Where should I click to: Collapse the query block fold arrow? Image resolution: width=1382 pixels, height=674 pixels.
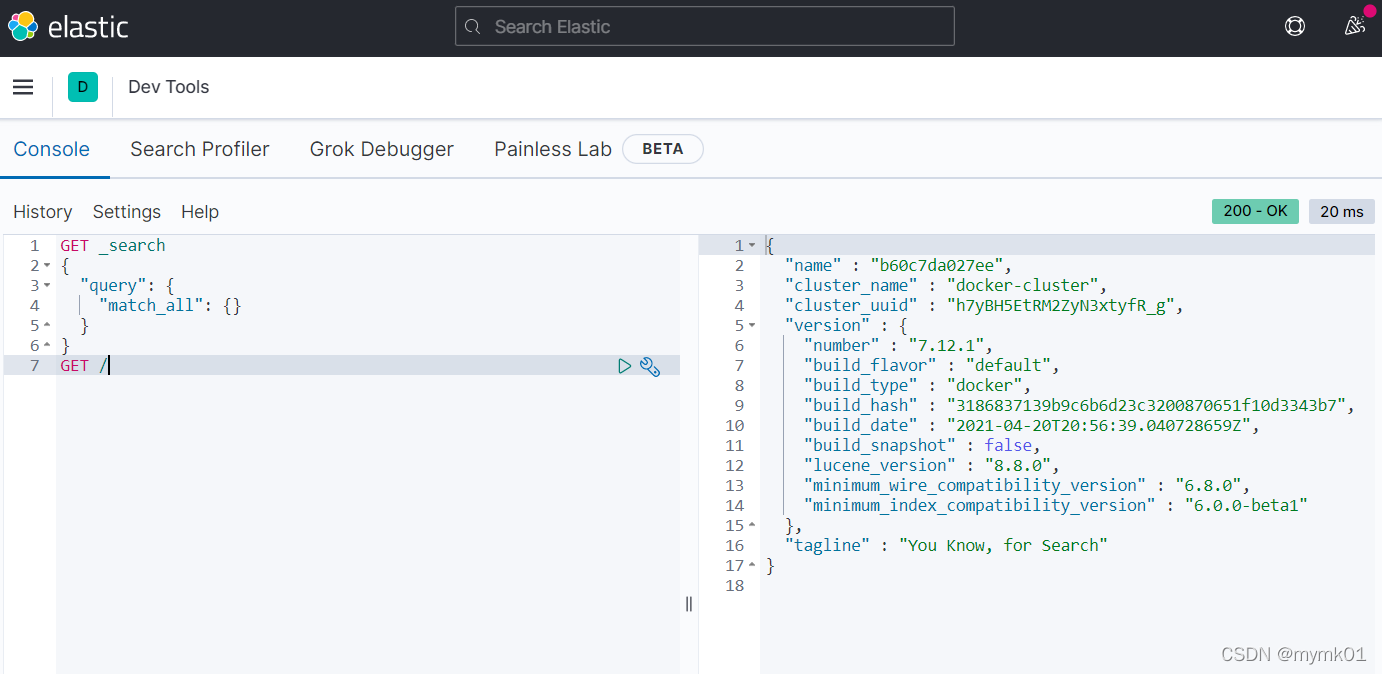pyautogui.click(x=47, y=286)
